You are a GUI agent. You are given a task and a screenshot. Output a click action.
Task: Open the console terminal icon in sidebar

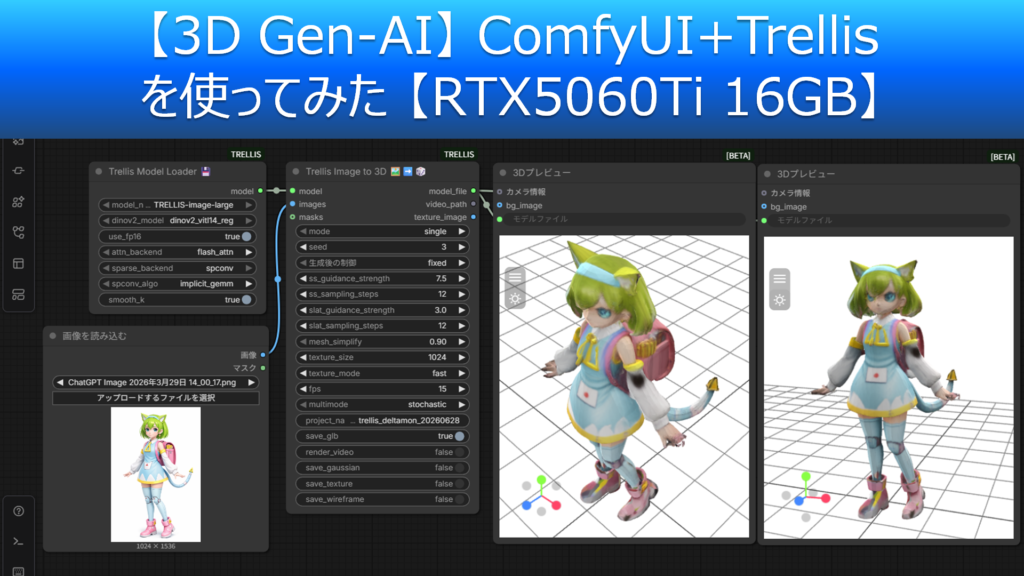pos(18,541)
